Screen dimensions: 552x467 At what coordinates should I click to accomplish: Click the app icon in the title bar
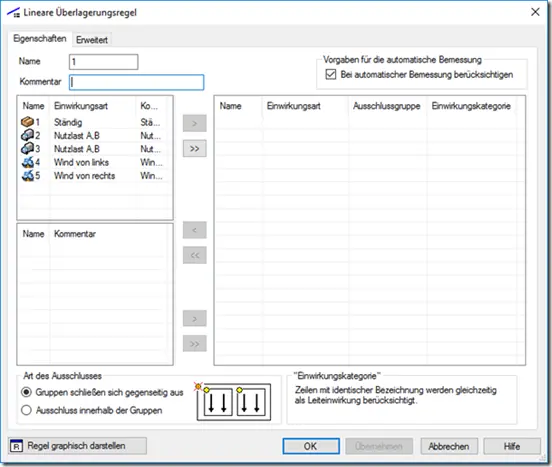(x=13, y=13)
